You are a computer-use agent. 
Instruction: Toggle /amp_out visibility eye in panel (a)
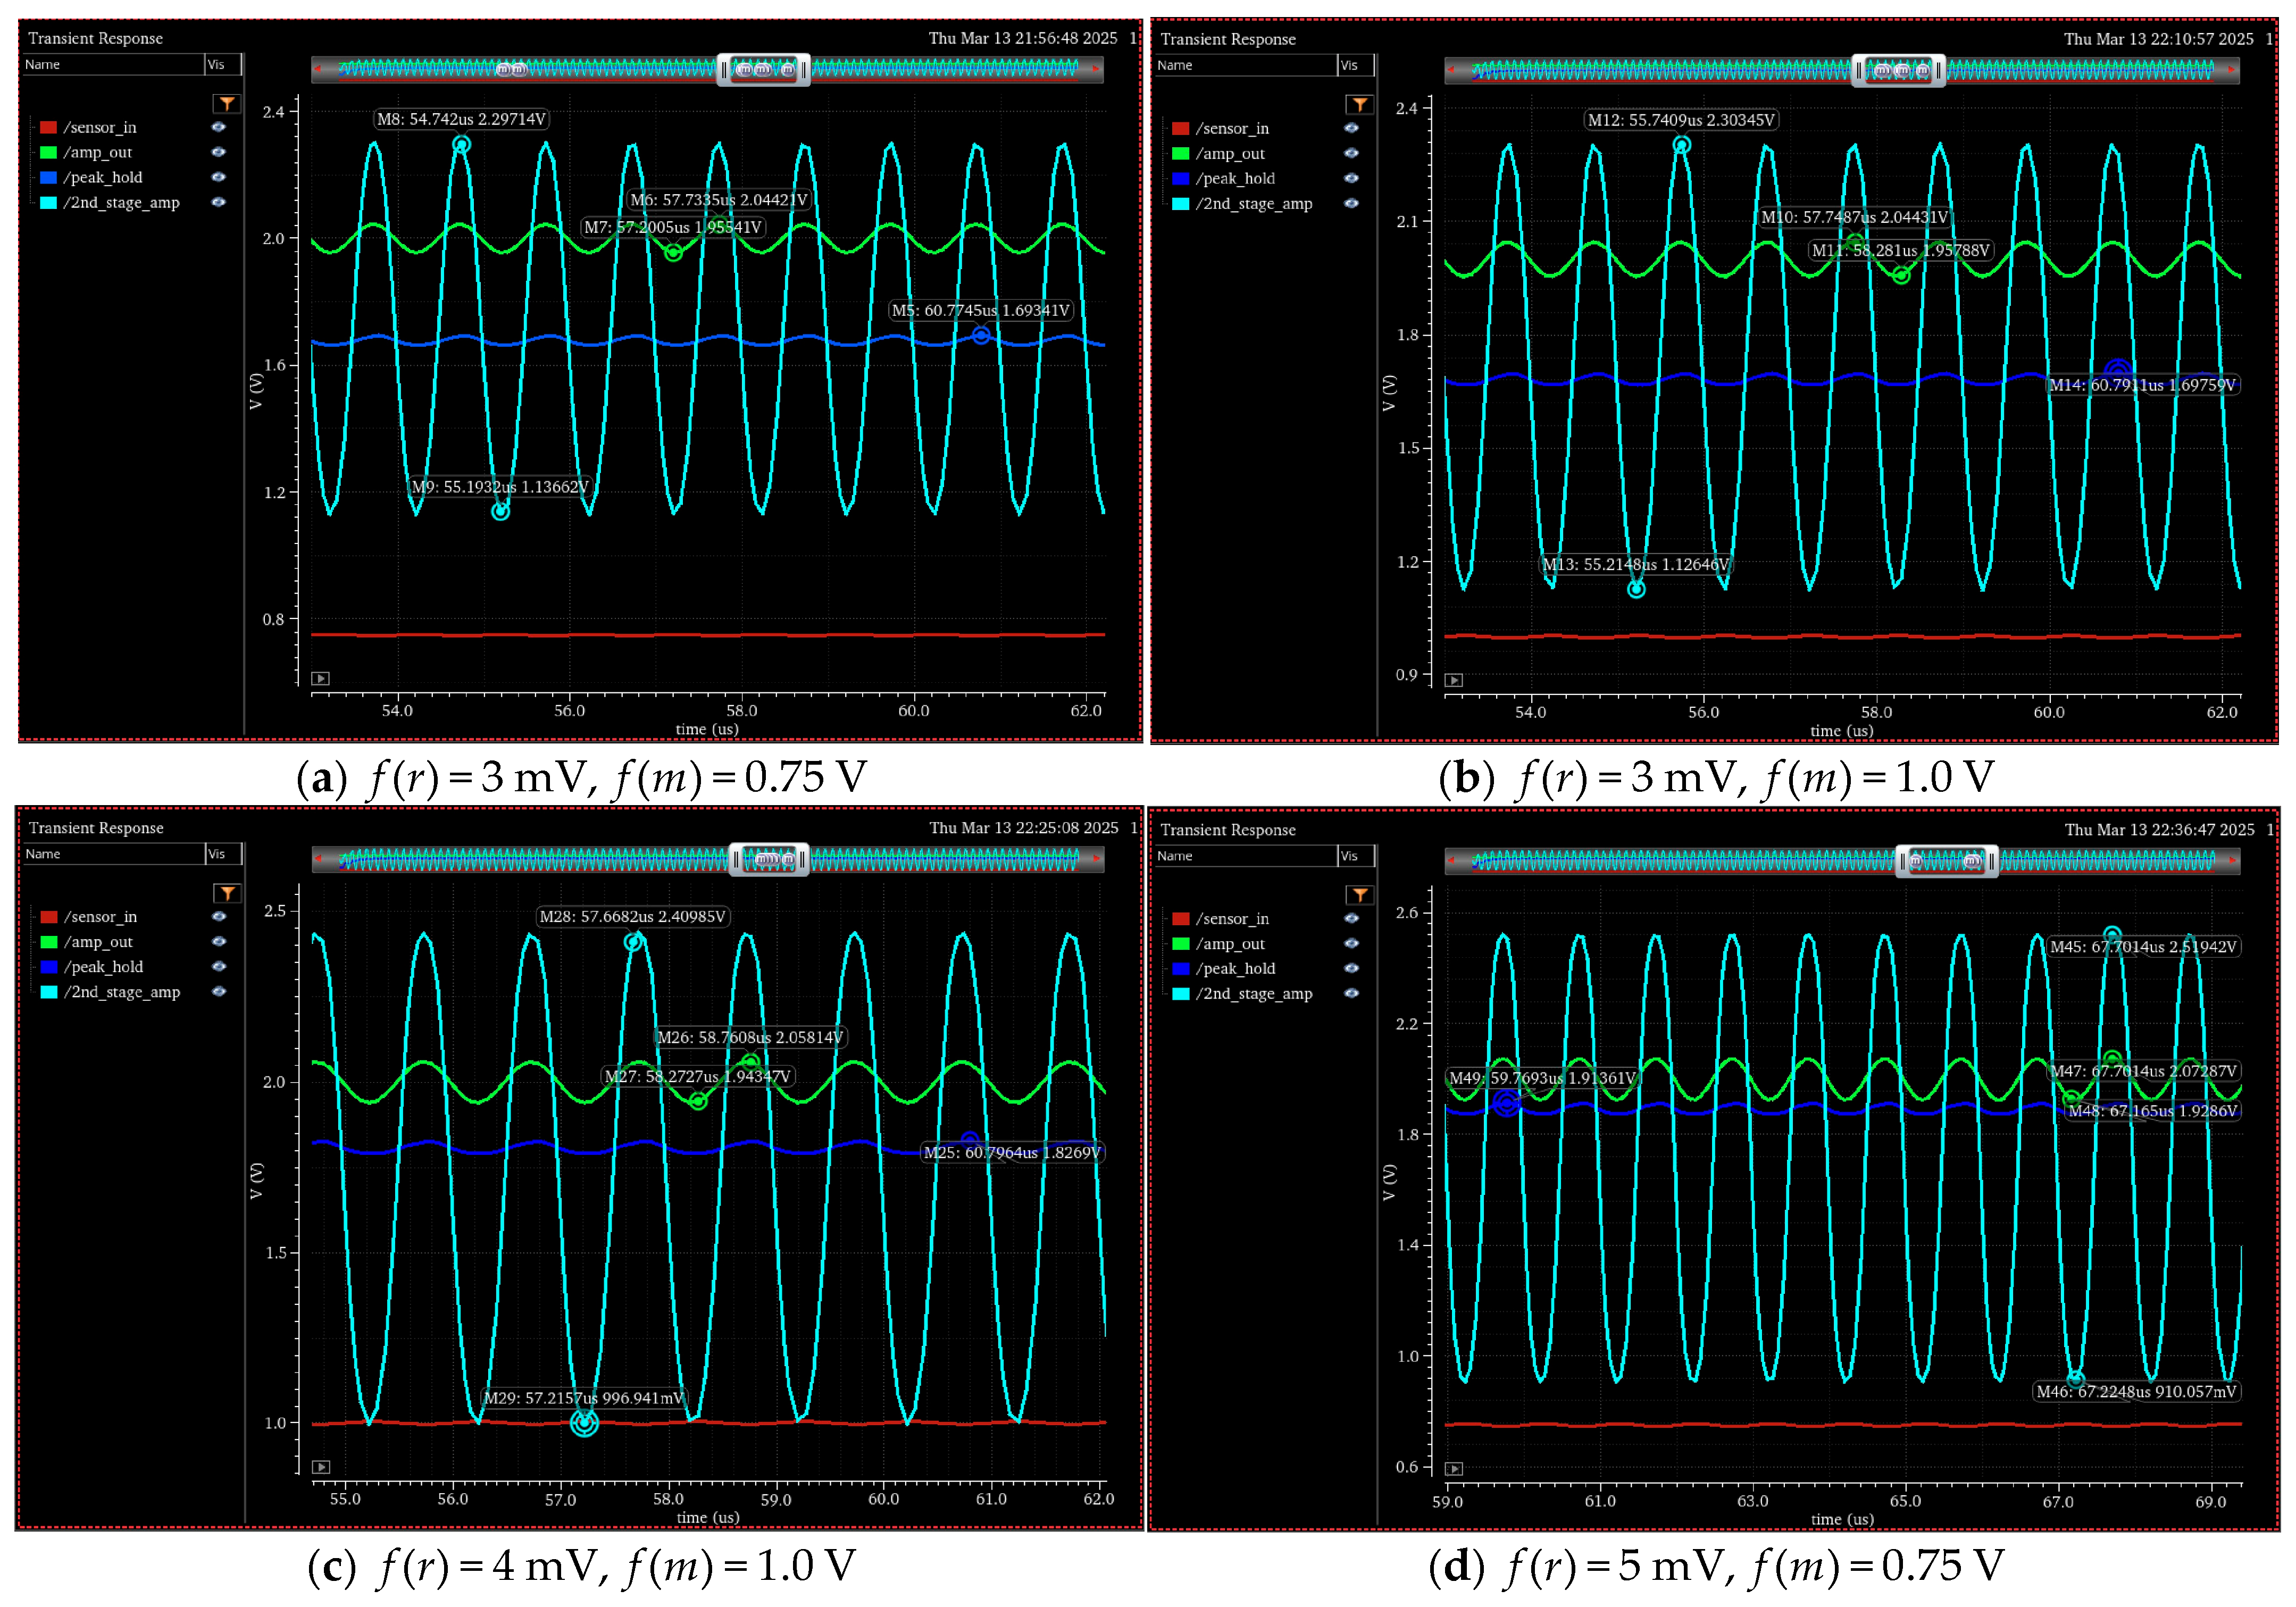219,152
